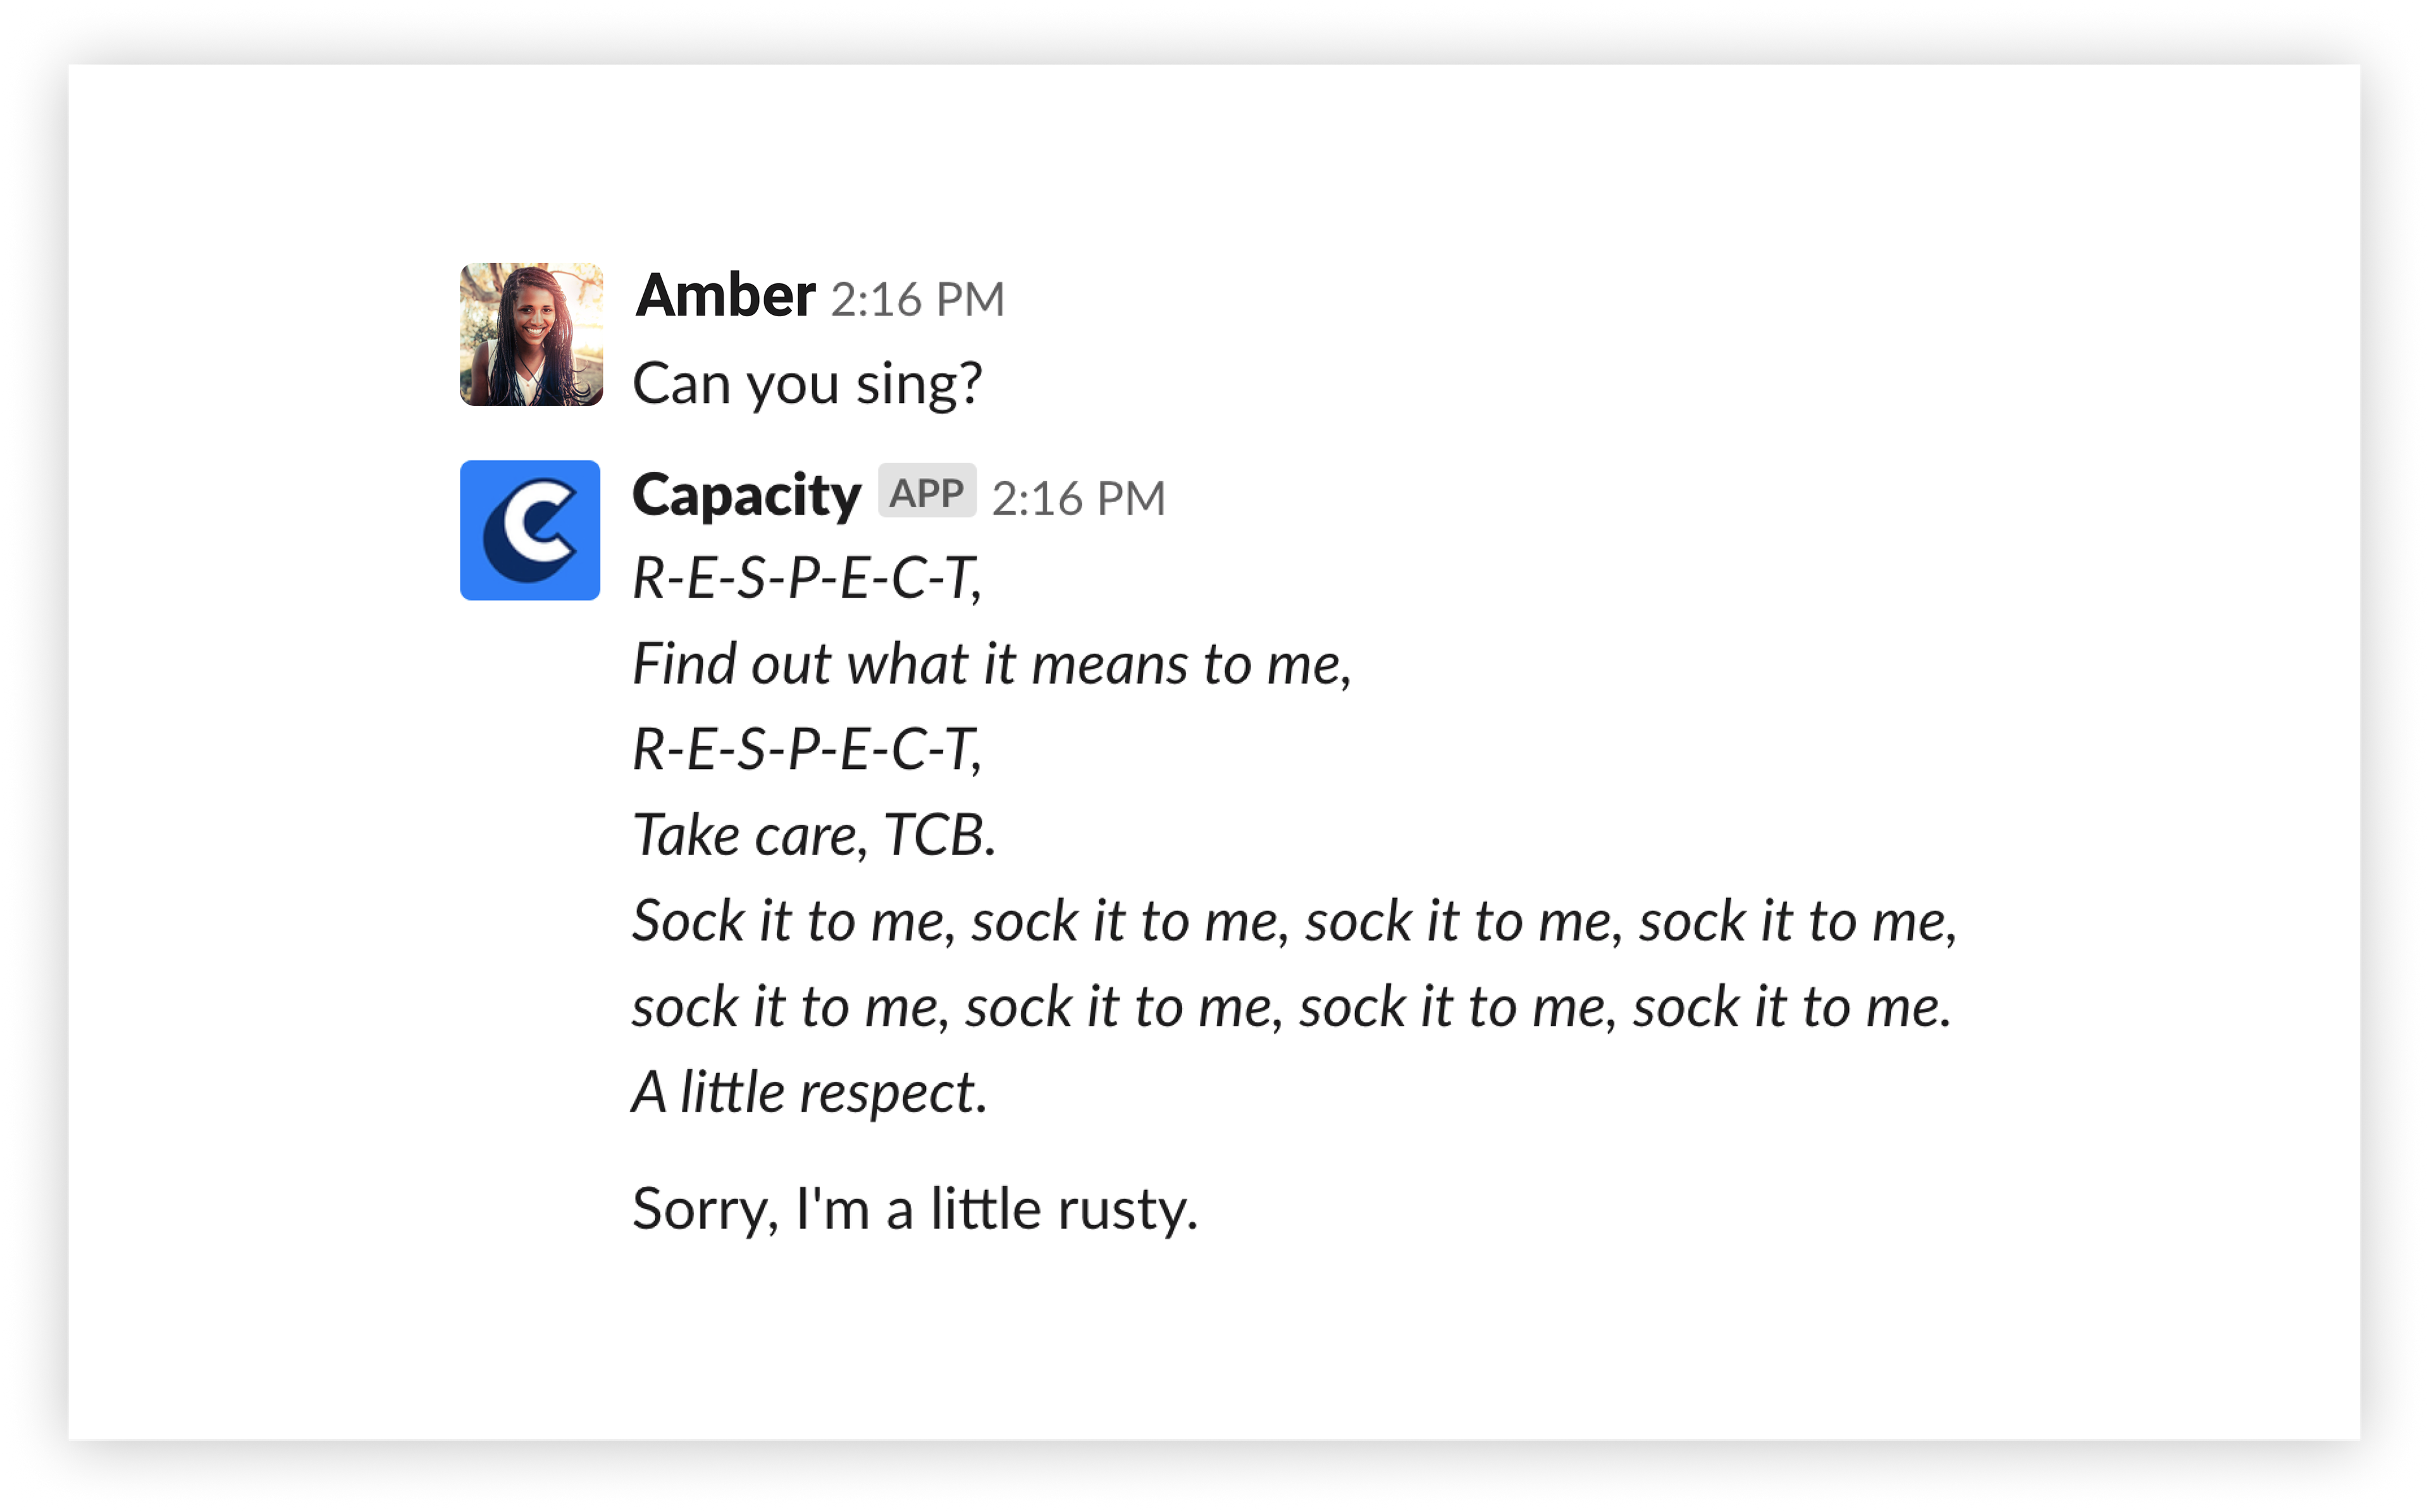
Task: Open Amber's username link
Action: [726, 296]
